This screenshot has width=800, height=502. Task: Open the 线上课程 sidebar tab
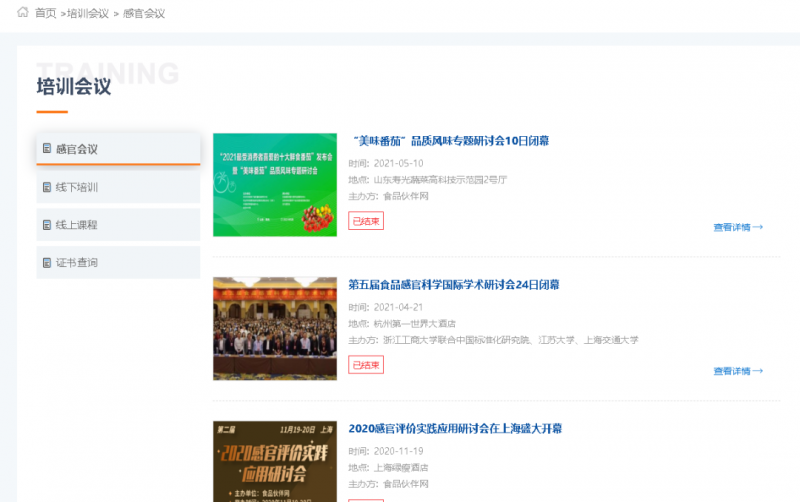[118, 225]
